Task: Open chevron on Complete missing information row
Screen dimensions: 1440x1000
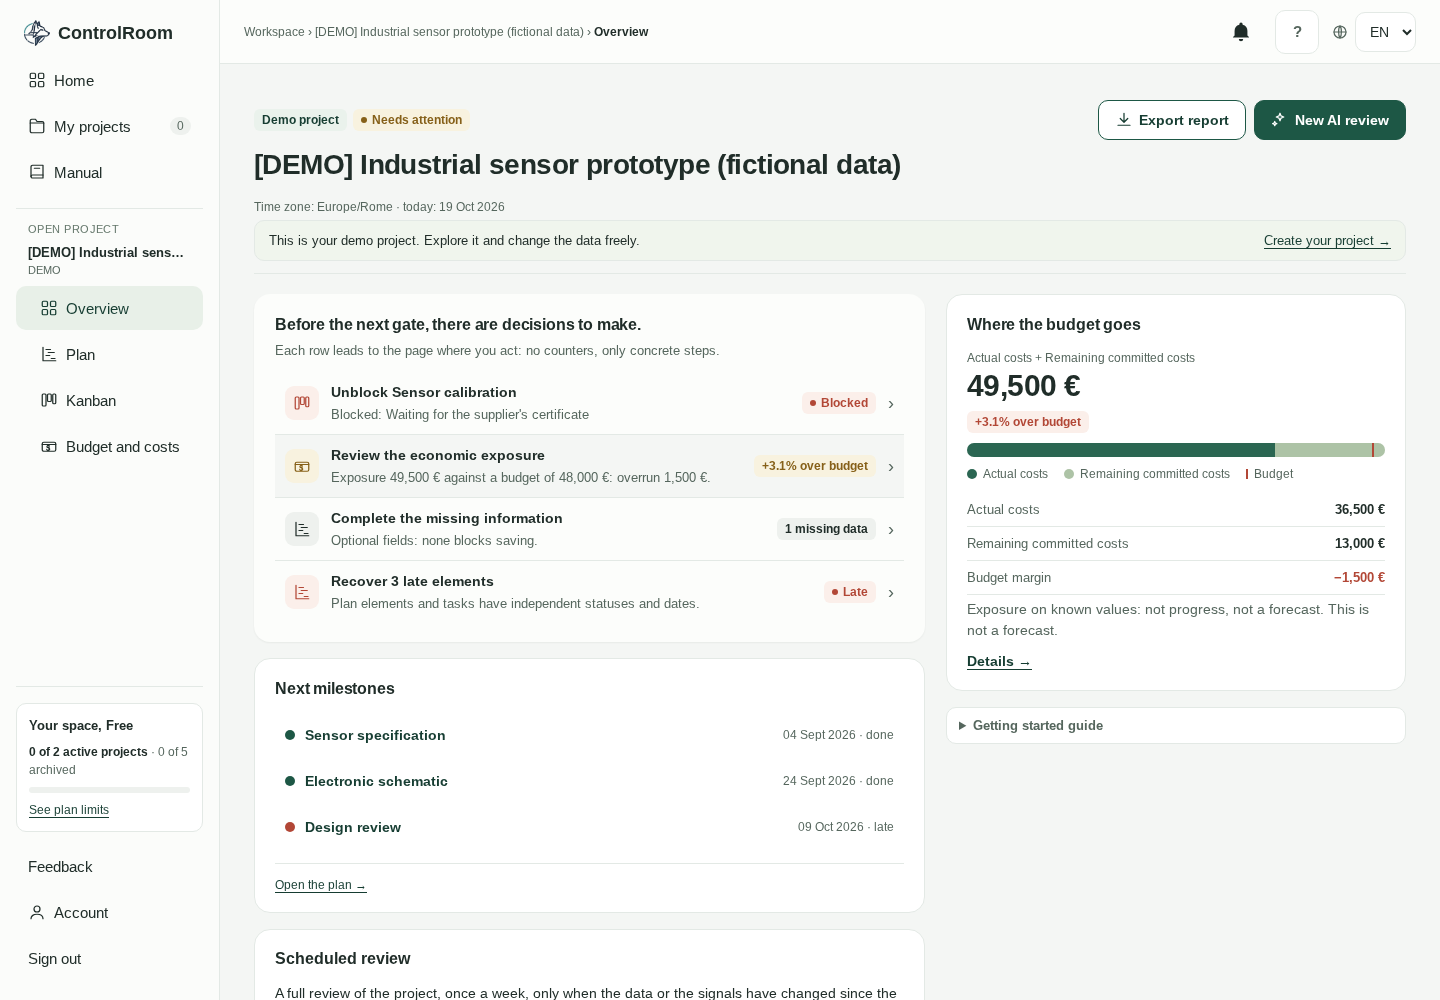Action: coord(891,530)
